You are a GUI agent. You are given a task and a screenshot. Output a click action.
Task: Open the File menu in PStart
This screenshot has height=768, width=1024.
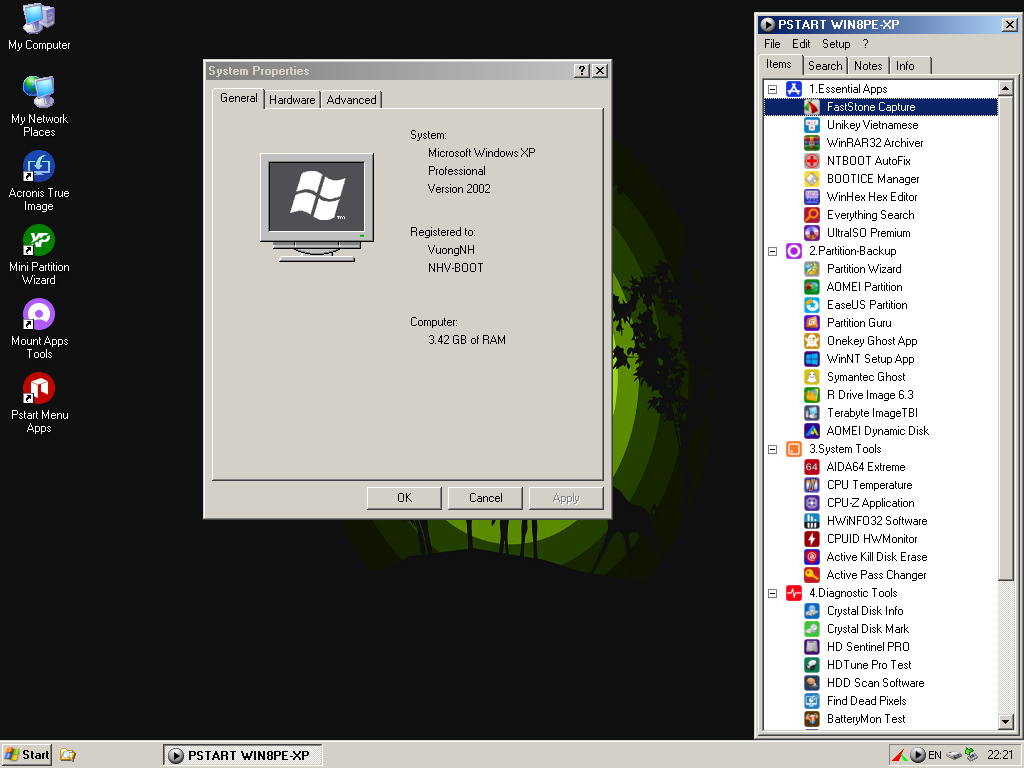[x=772, y=44]
